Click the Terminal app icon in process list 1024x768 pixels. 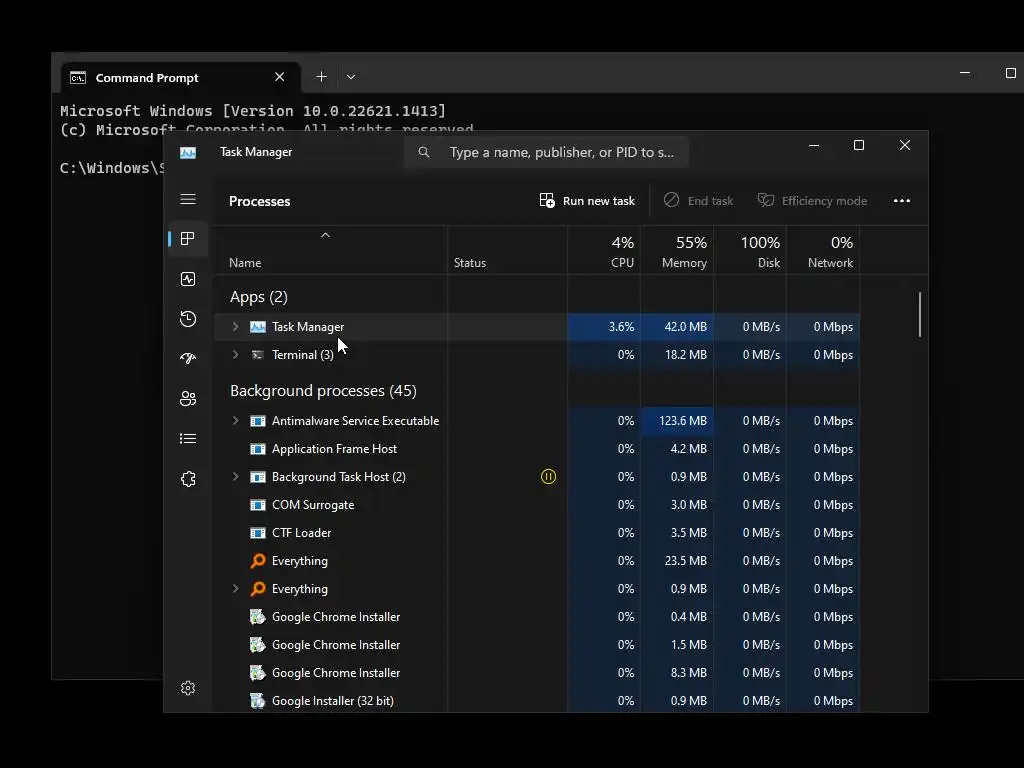coord(258,355)
